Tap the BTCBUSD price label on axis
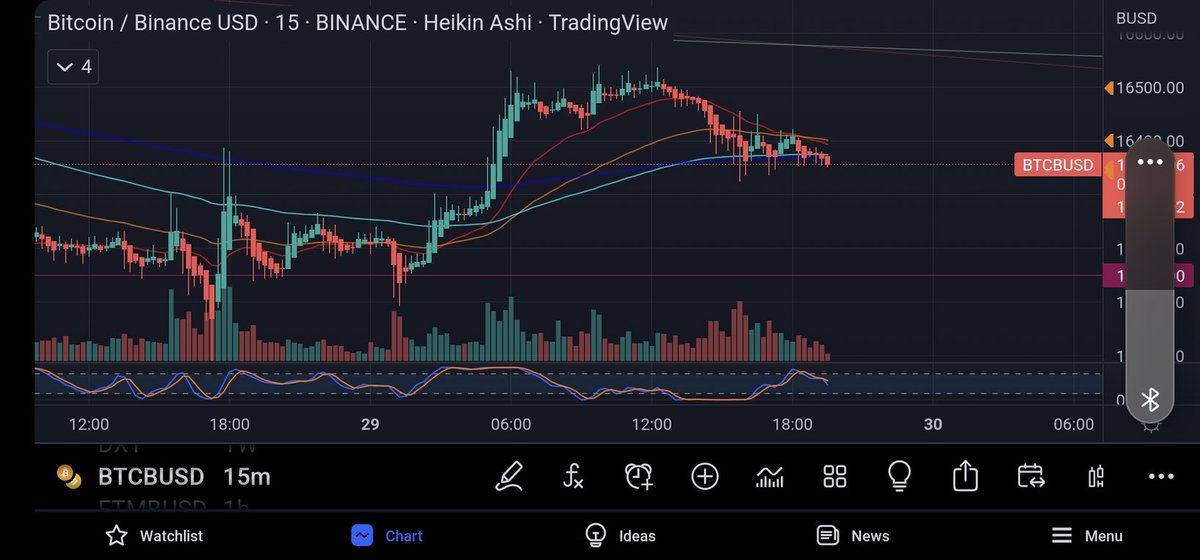The image size is (1200, 560). 1058,165
